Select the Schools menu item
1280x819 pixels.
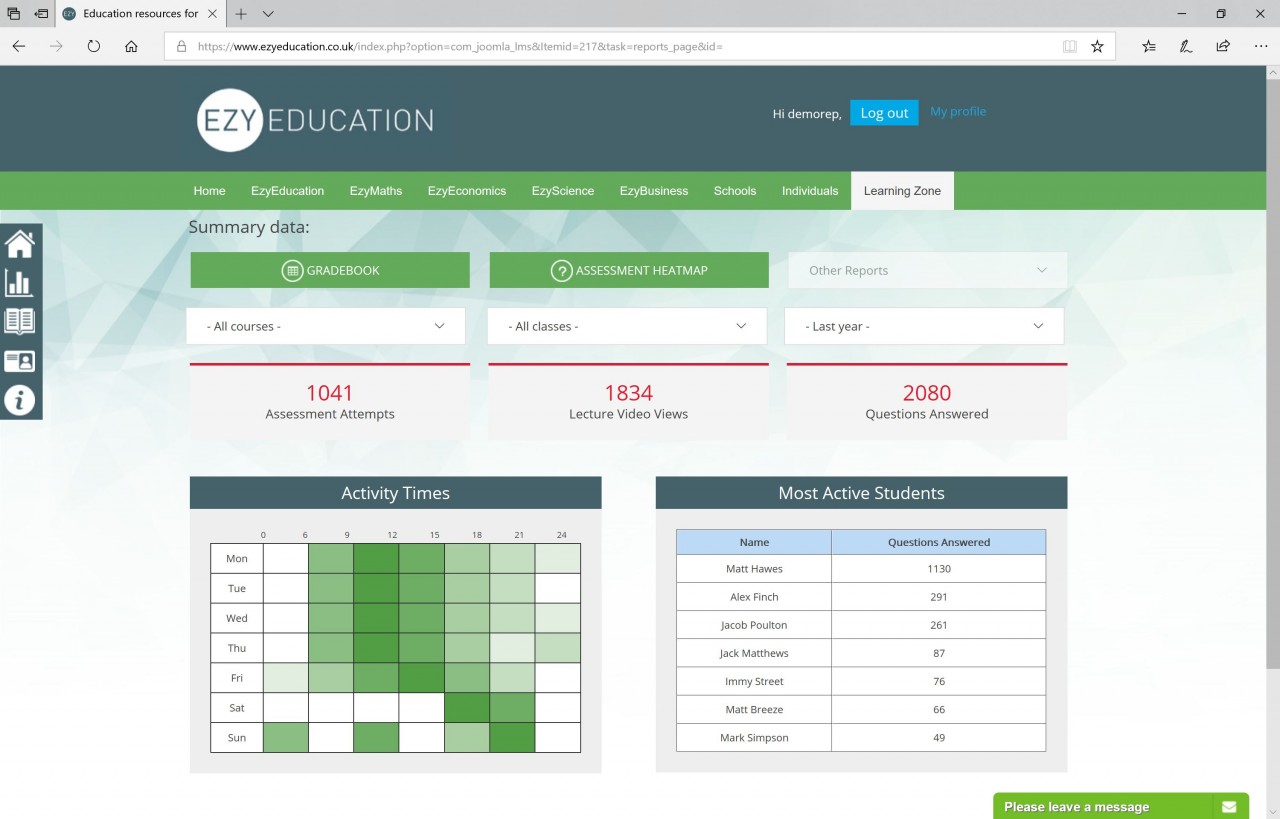(735, 191)
